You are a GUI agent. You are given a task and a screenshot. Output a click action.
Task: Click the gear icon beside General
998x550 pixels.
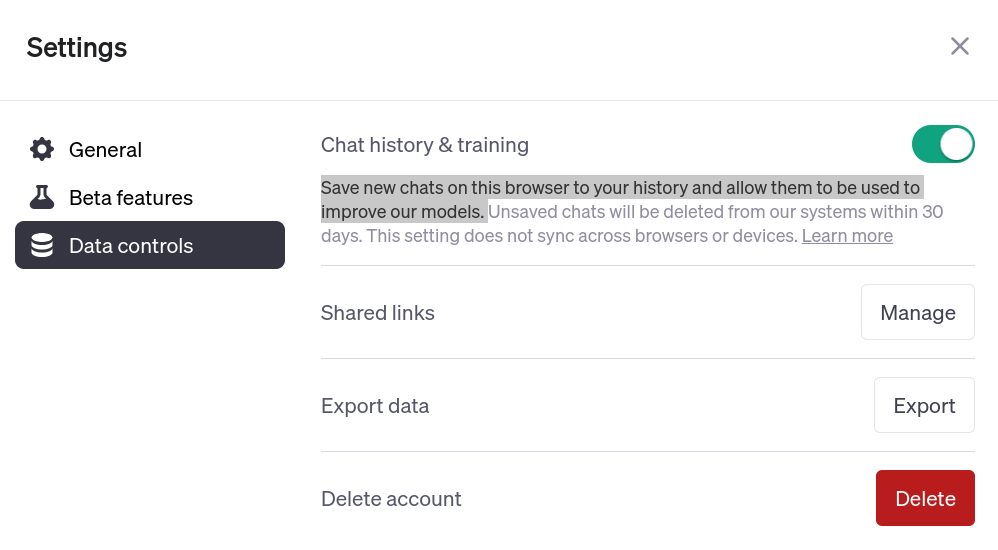[42, 150]
